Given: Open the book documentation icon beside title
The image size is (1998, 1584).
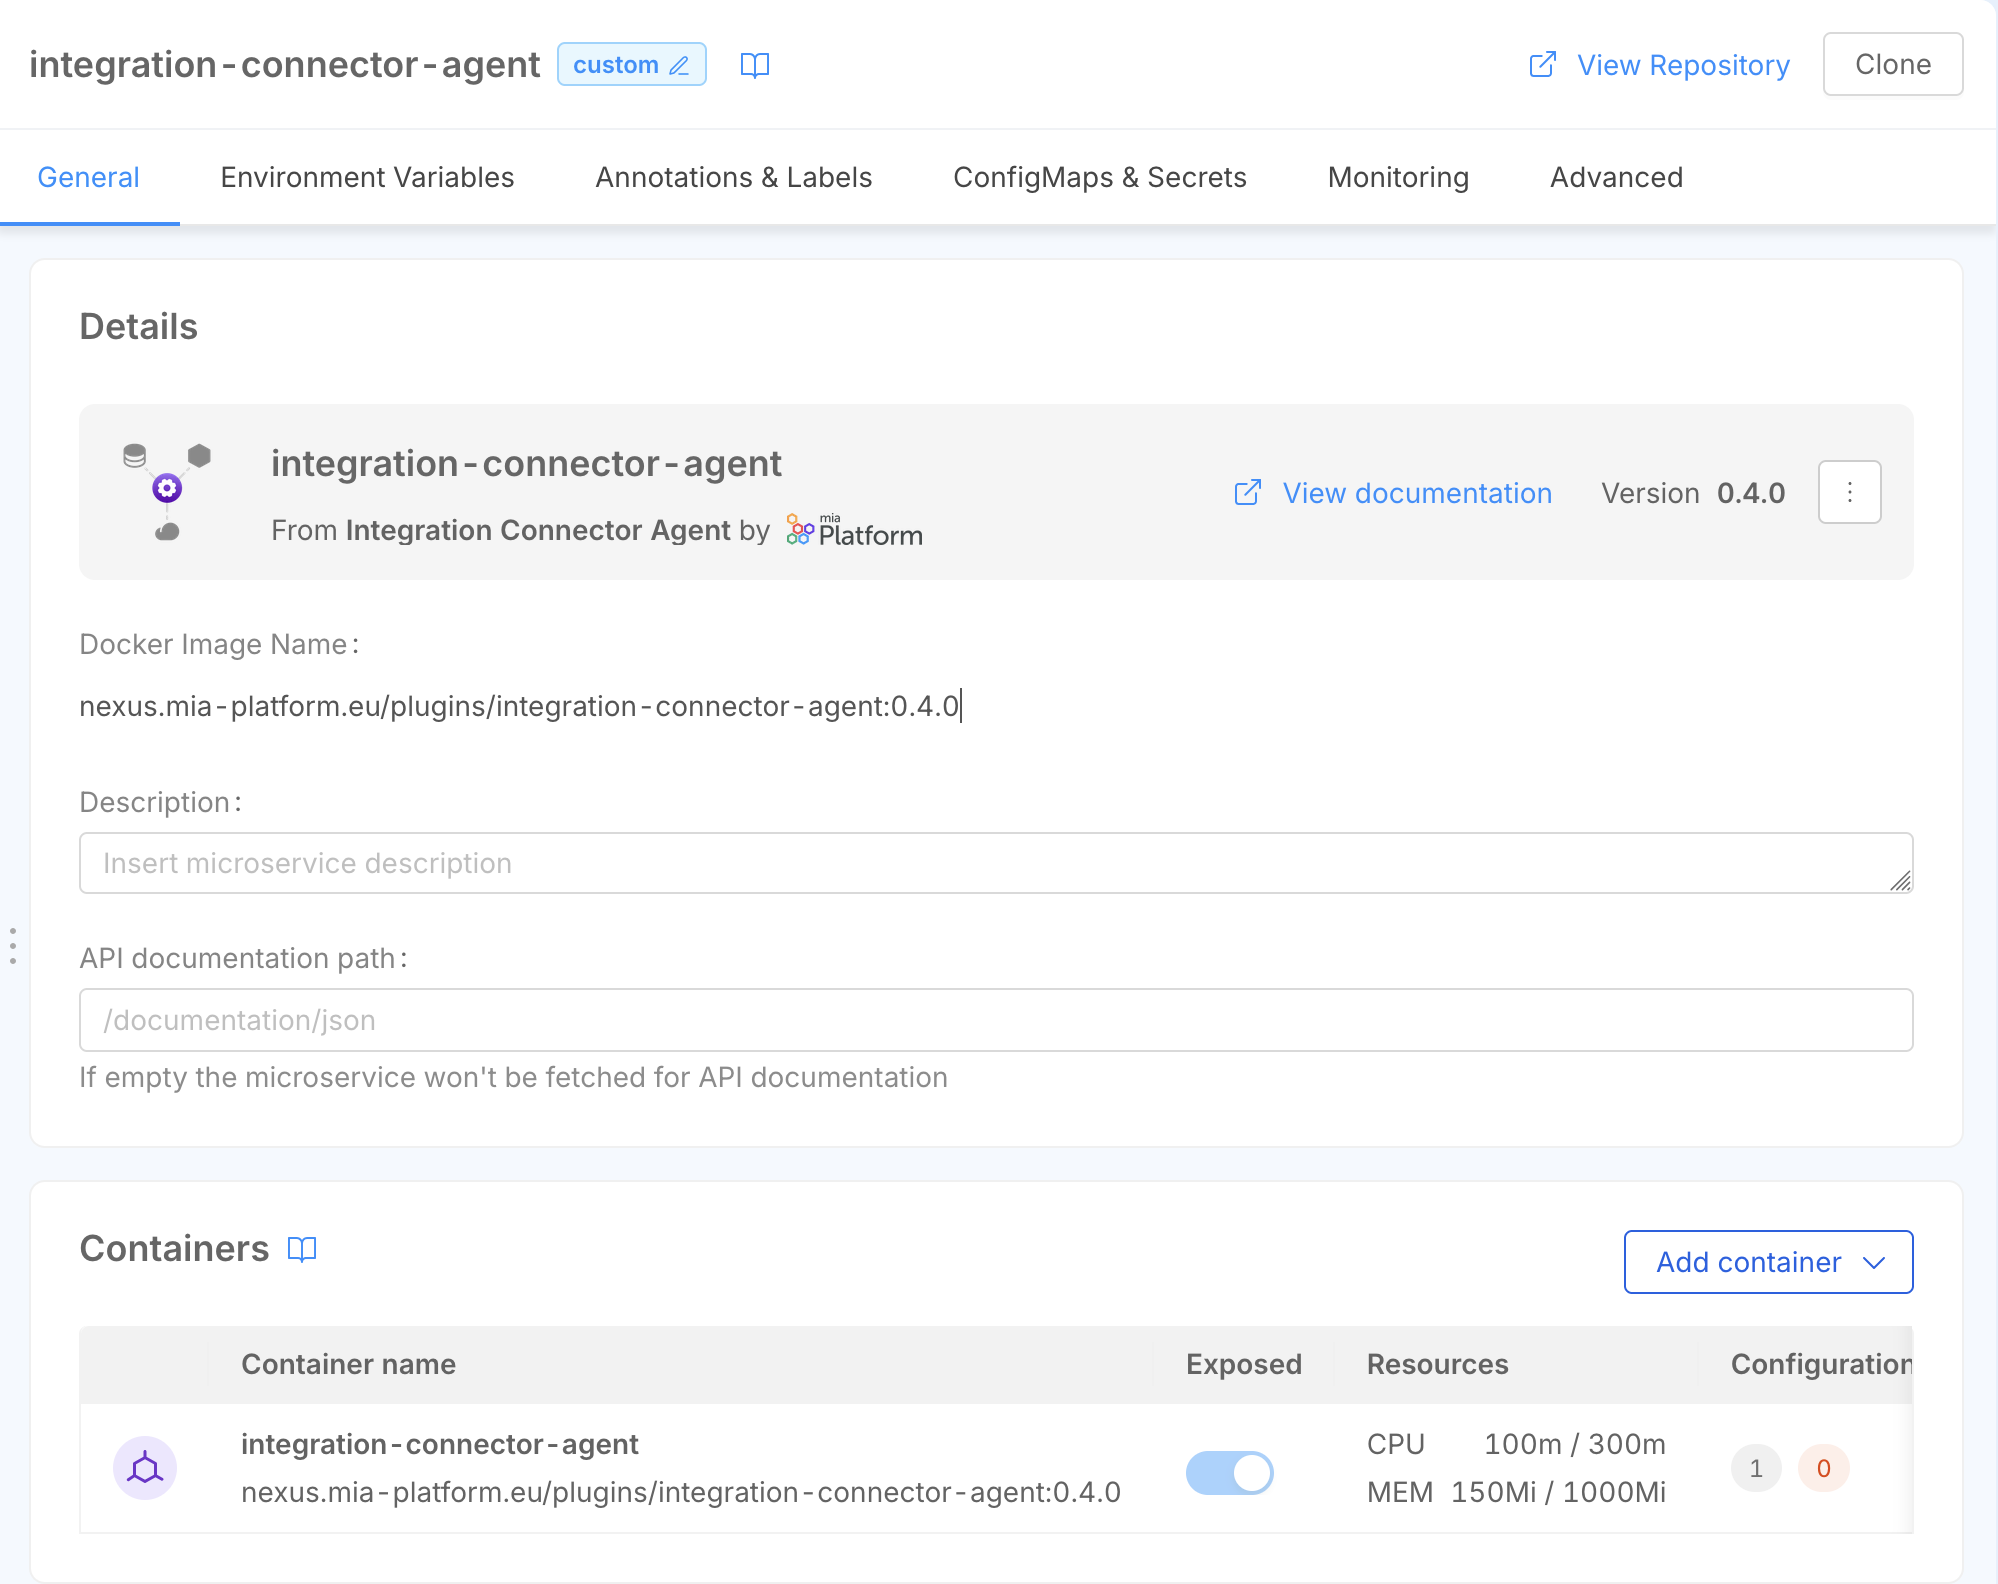Looking at the screenshot, I should click(x=755, y=65).
